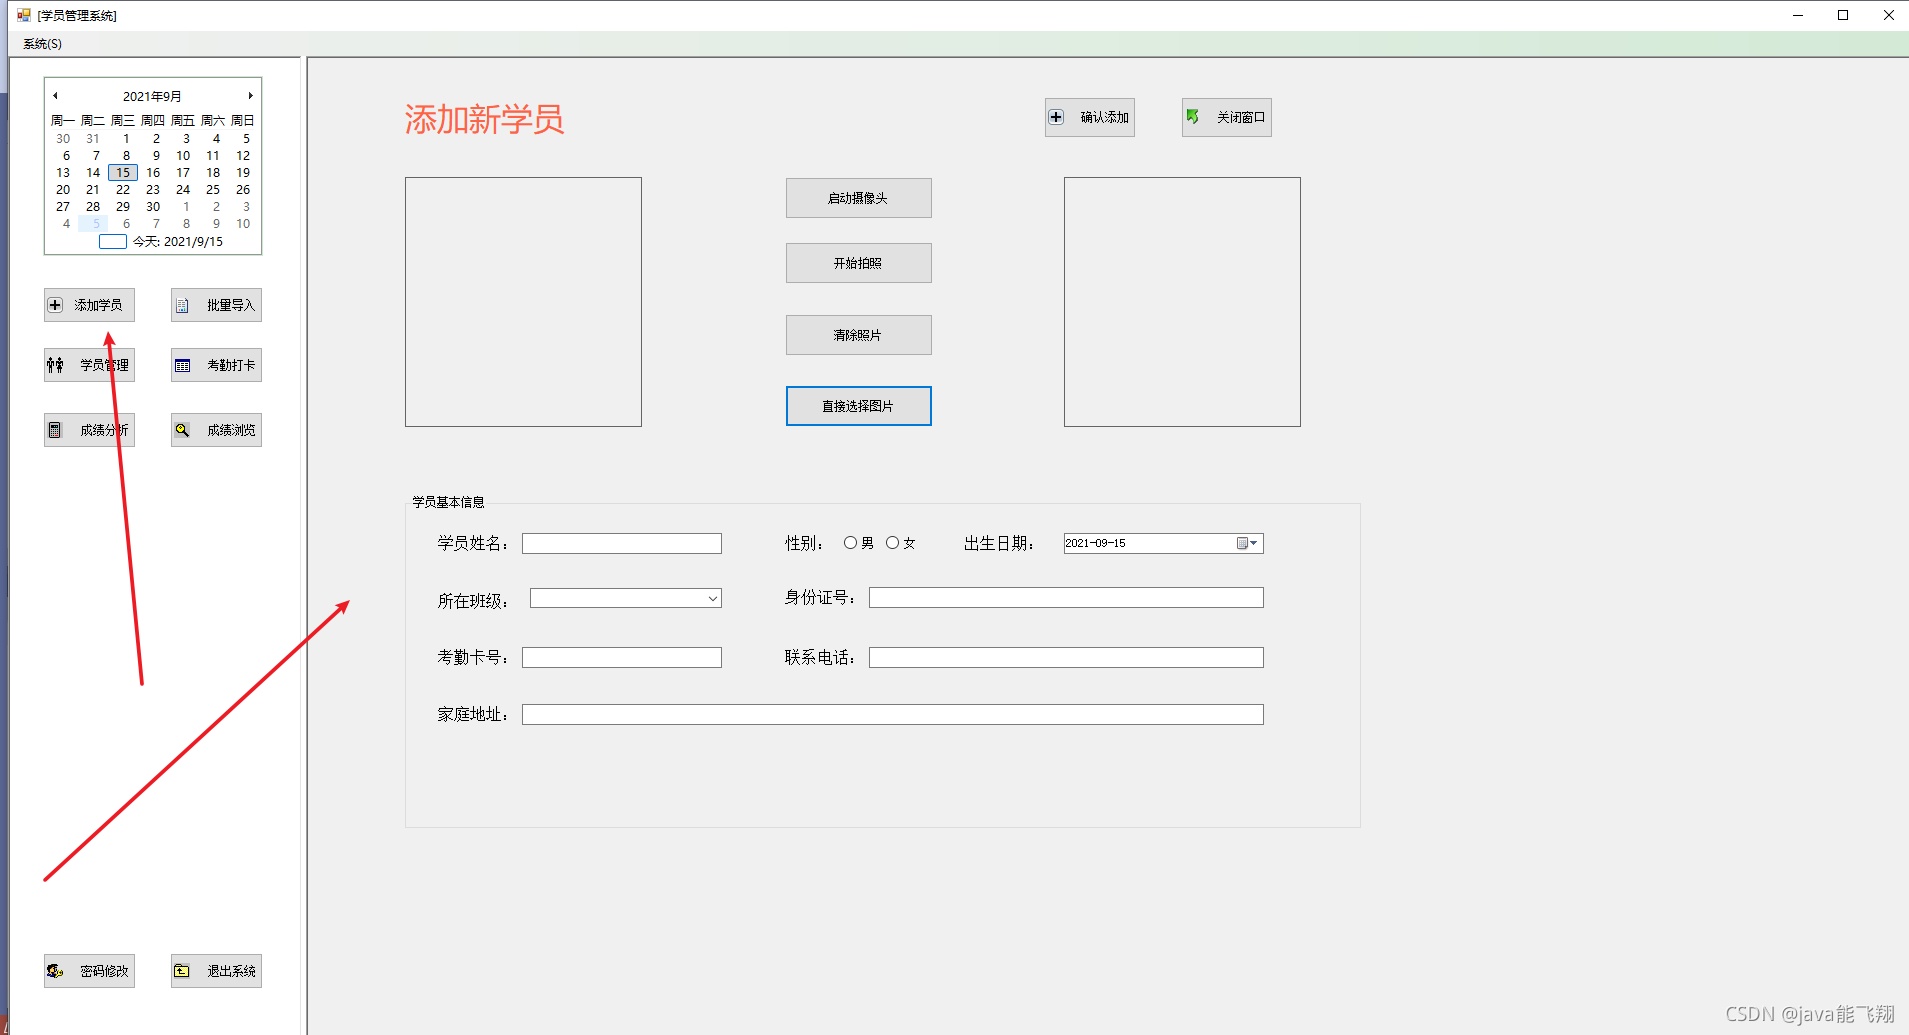The image size is (1909, 1035).
Task: Click the 成绩分析 calculator icon
Action: 55,430
